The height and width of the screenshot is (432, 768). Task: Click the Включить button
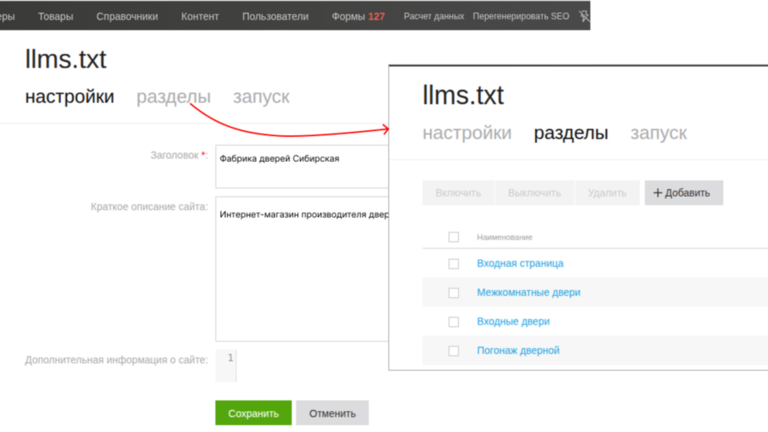[458, 192]
